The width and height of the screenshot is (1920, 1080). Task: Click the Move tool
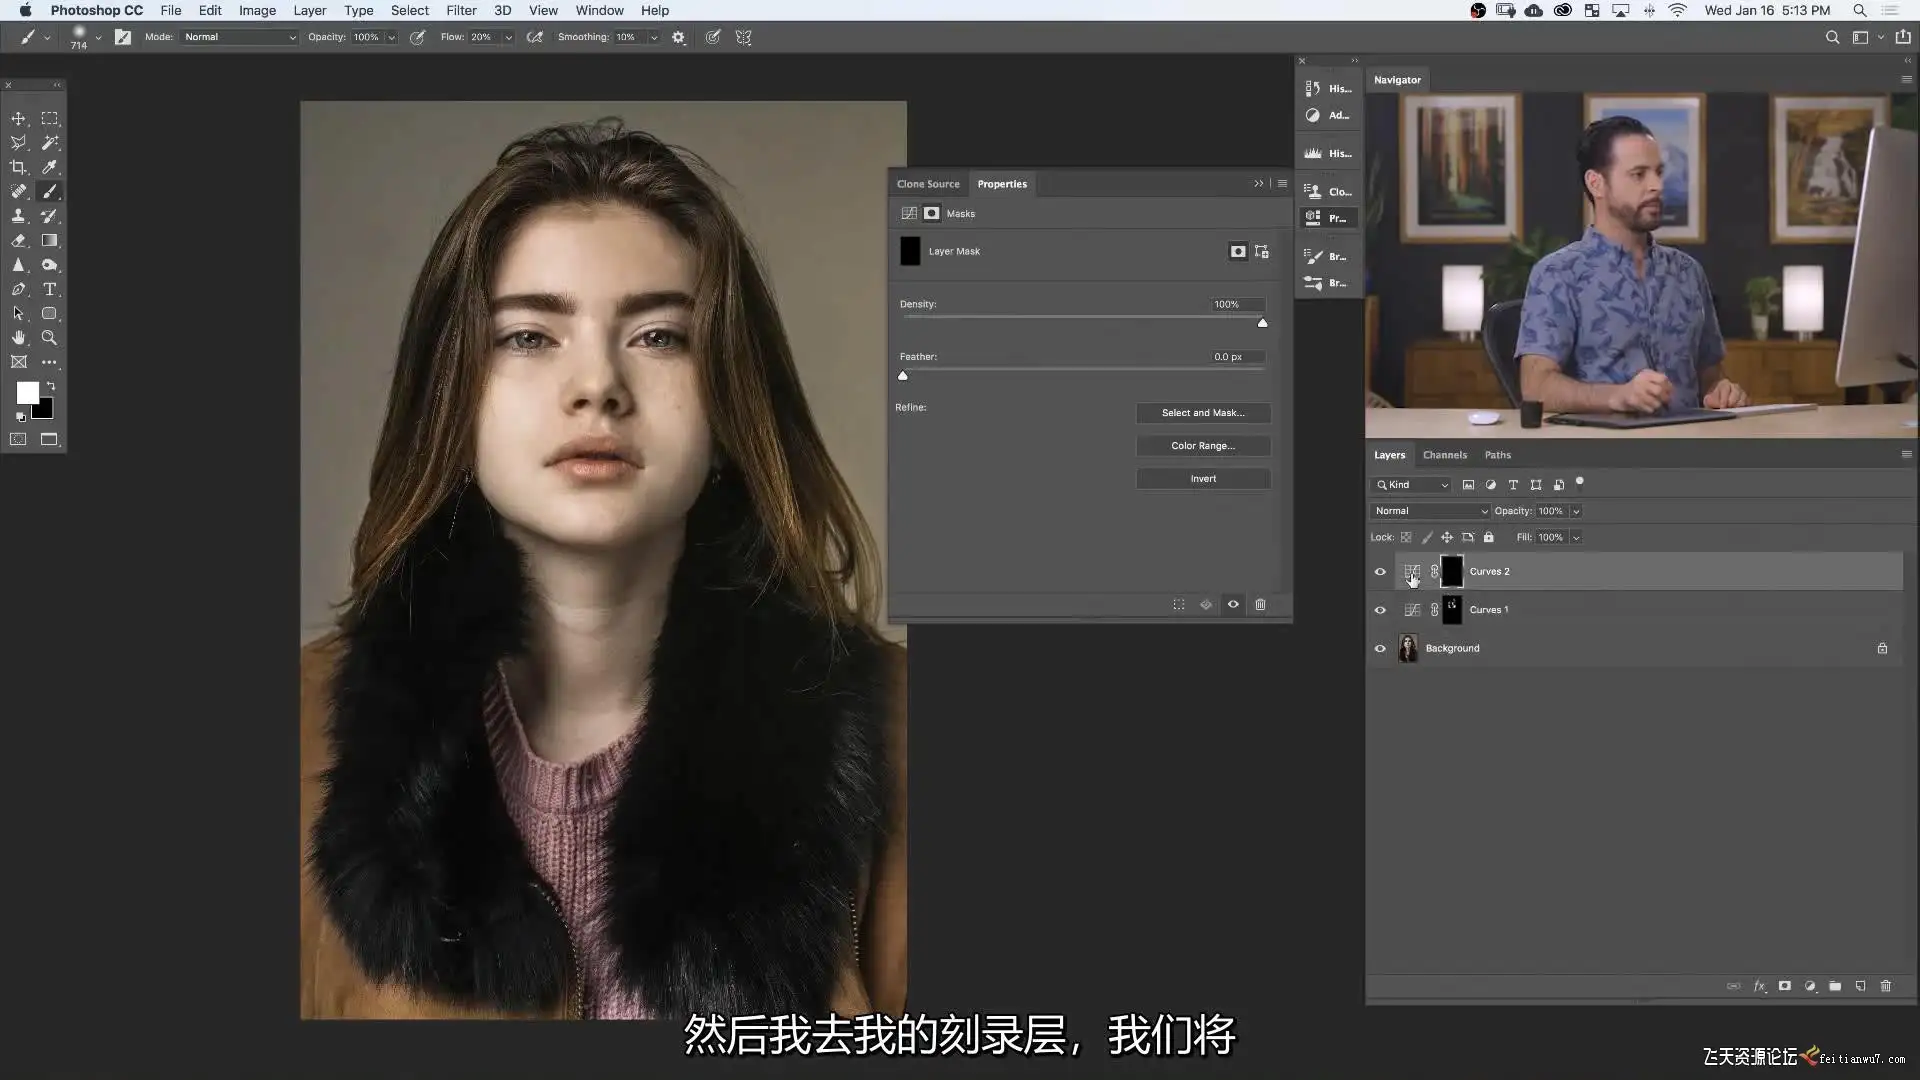pyautogui.click(x=18, y=119)
